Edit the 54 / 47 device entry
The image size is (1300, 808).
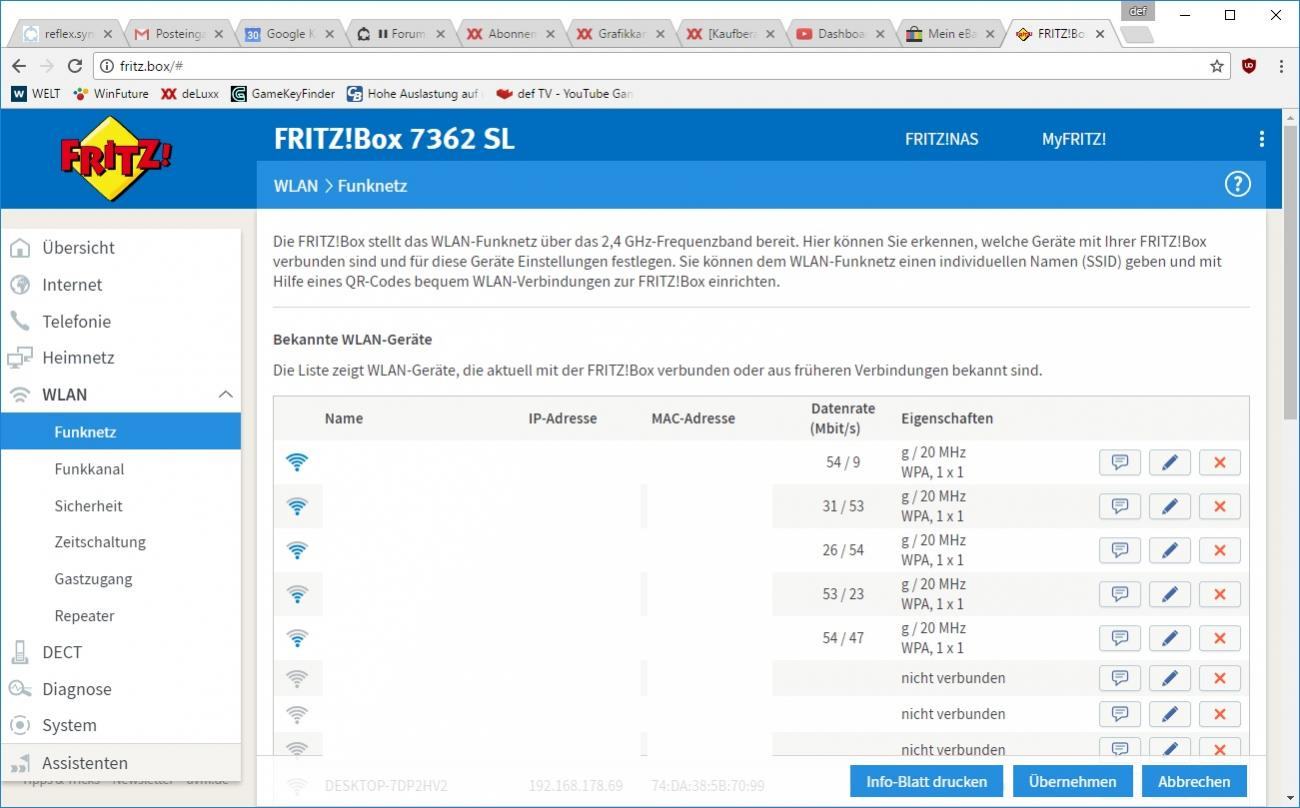[x=1170, y=638]
